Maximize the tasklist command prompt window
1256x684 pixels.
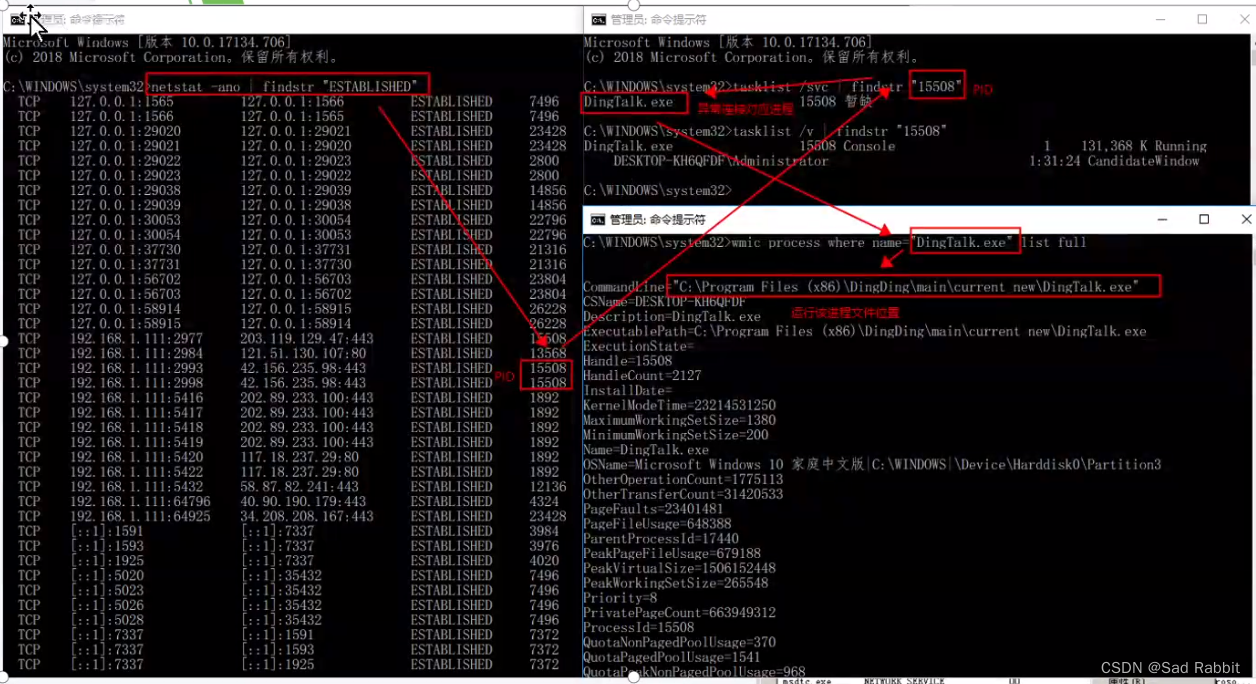click(x=1202, y=19)
